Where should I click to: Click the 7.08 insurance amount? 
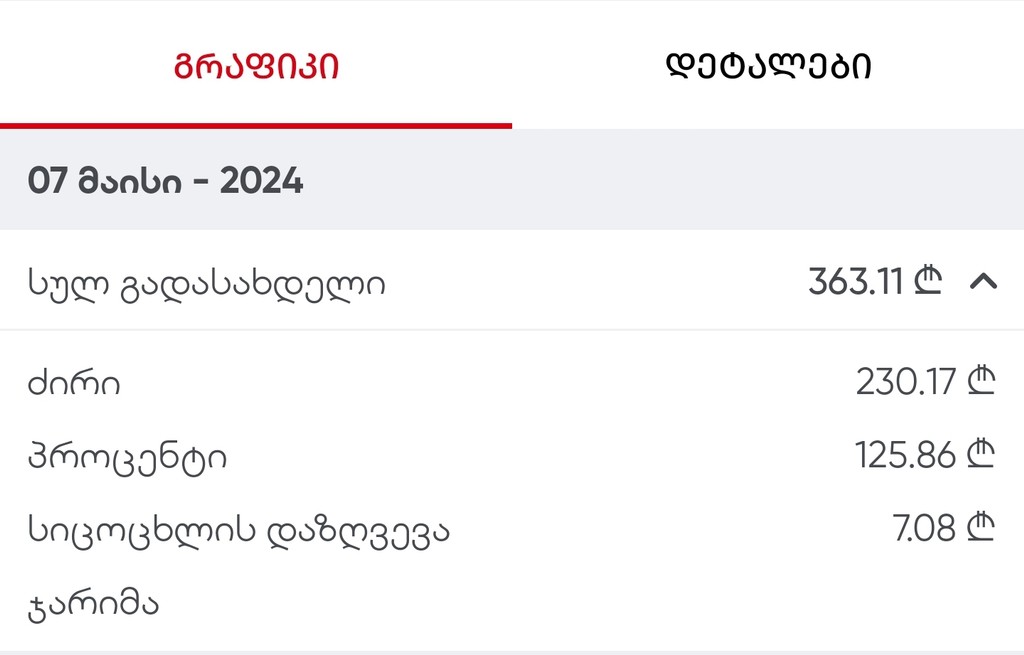[924, 528]
